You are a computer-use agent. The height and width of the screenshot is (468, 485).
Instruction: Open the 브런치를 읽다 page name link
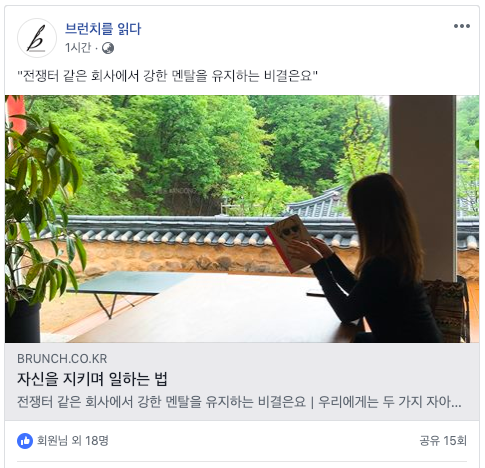(x=103, y=29)
